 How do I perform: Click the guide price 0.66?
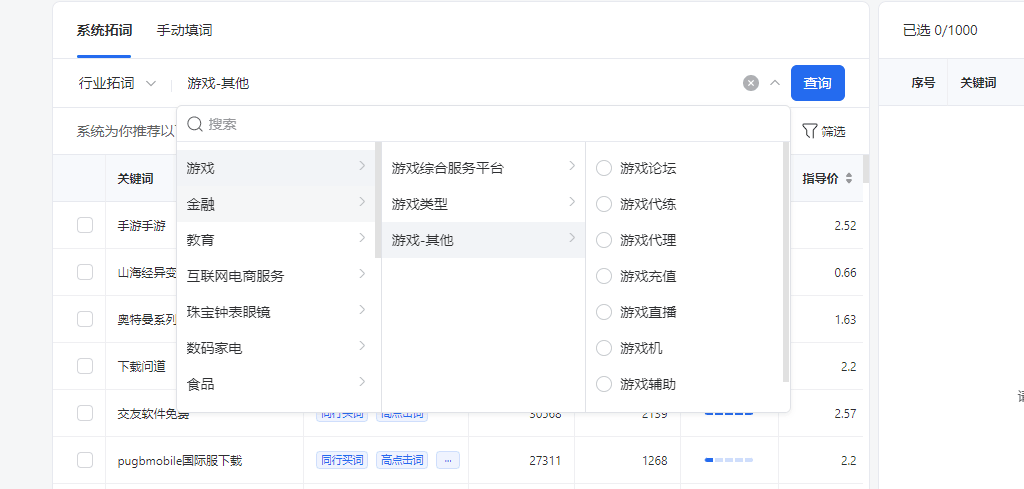click(845, 272)
